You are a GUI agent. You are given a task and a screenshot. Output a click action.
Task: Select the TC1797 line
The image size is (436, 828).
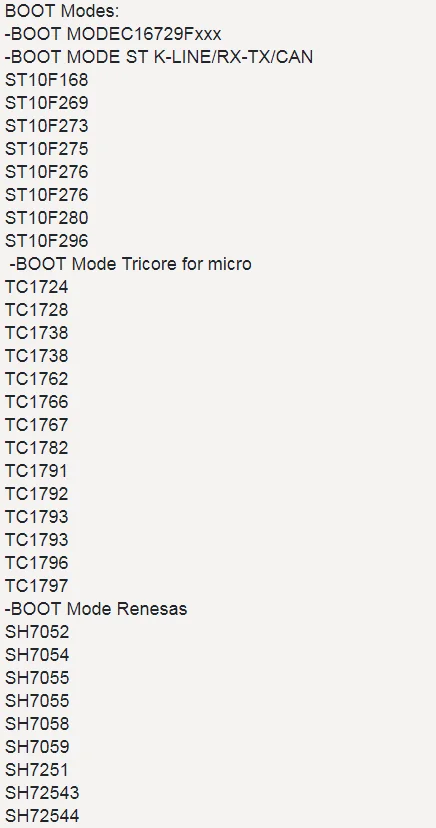click(x=36, y=586)
